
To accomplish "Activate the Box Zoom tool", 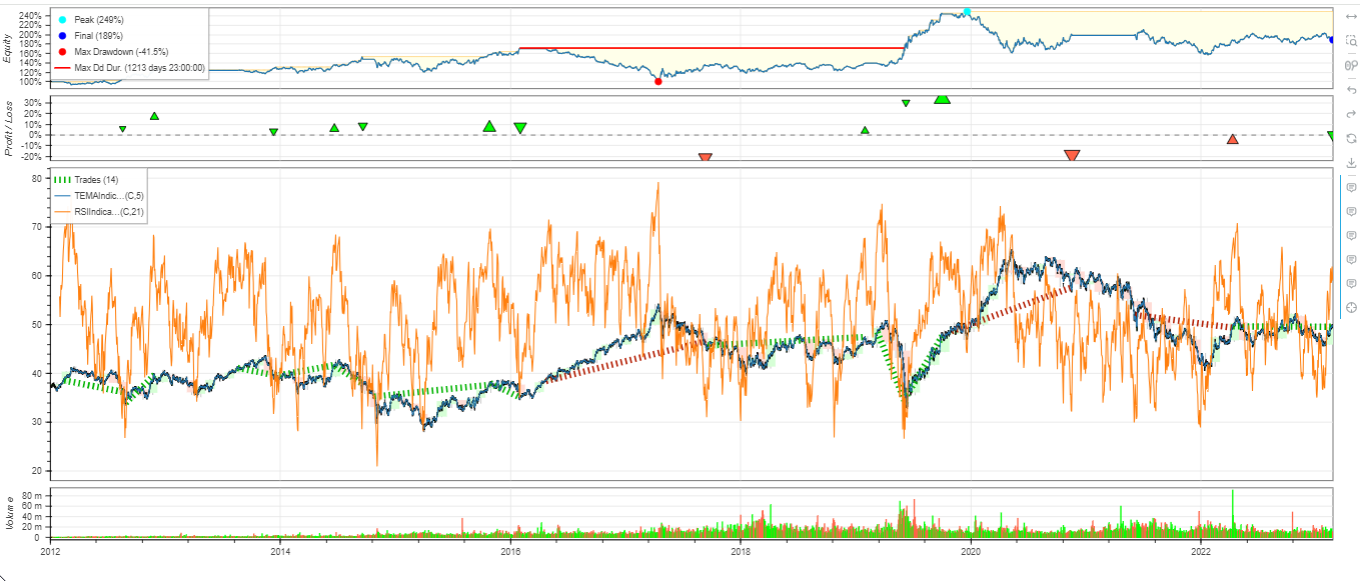I will tap(1351, 41).
